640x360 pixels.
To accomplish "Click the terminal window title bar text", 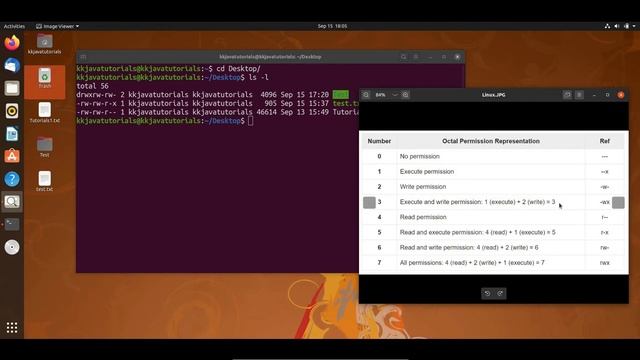I will point(270,57).
